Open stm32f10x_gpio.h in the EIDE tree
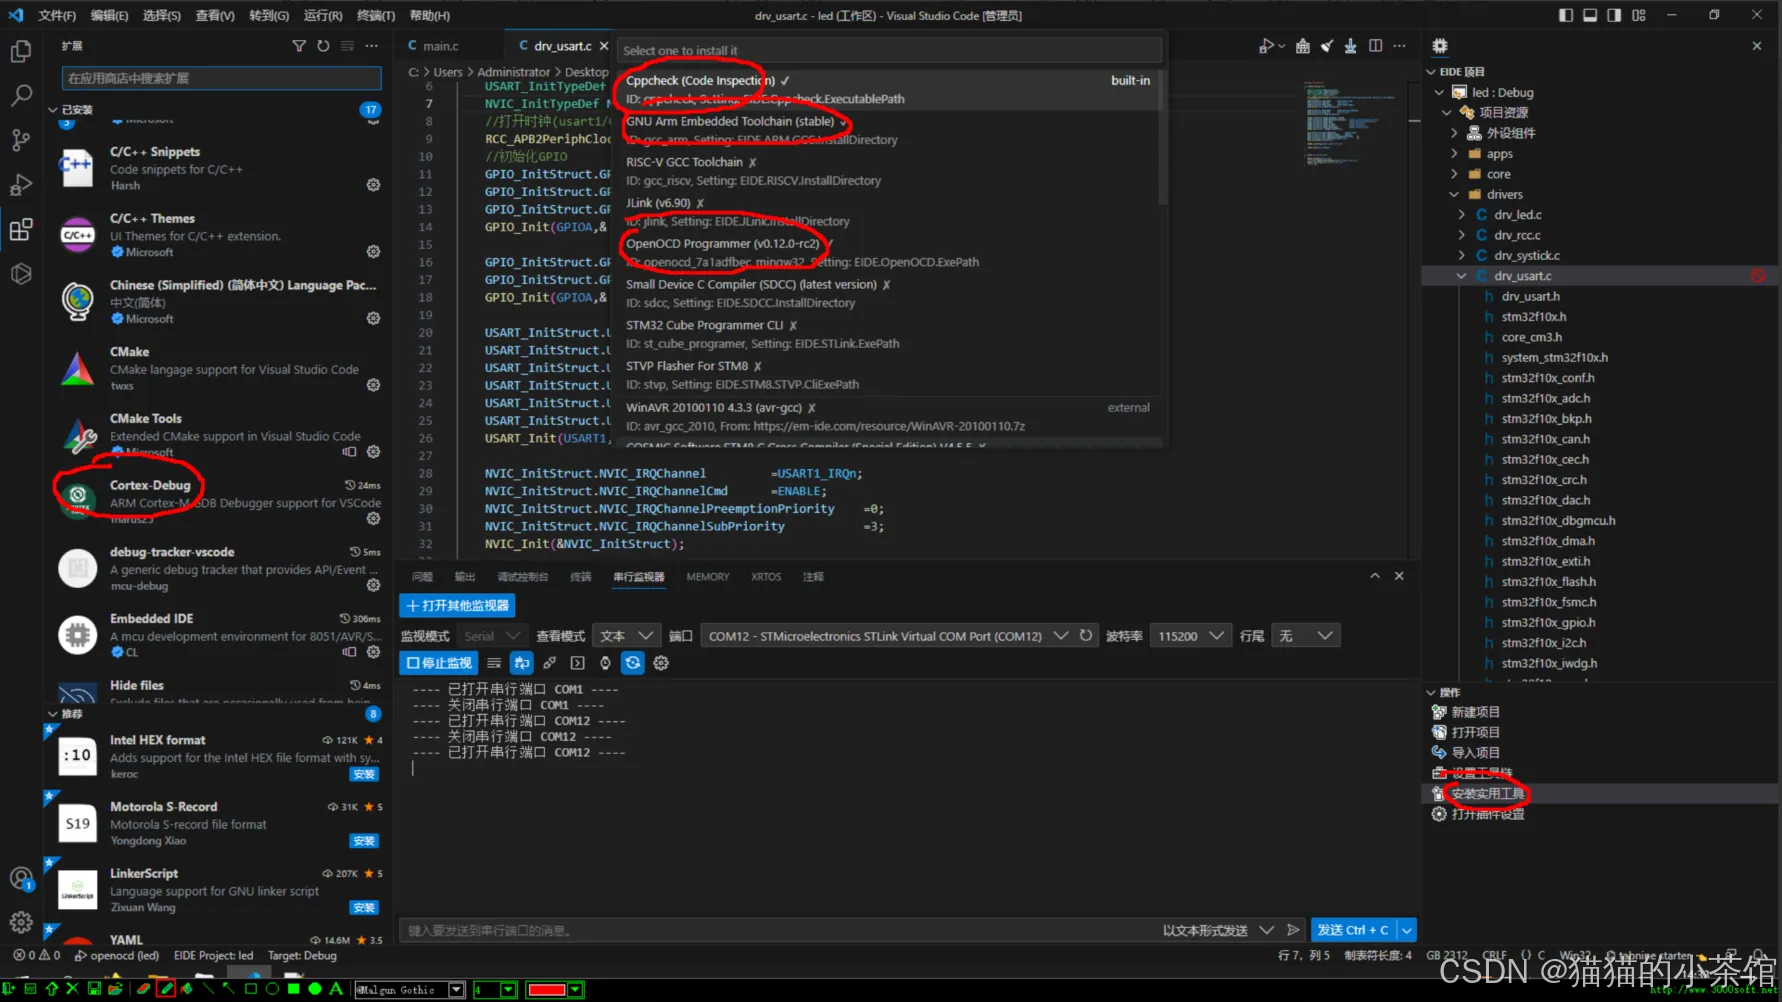The width and height of the screenshot is (1782, 1002). point(1548,622)
